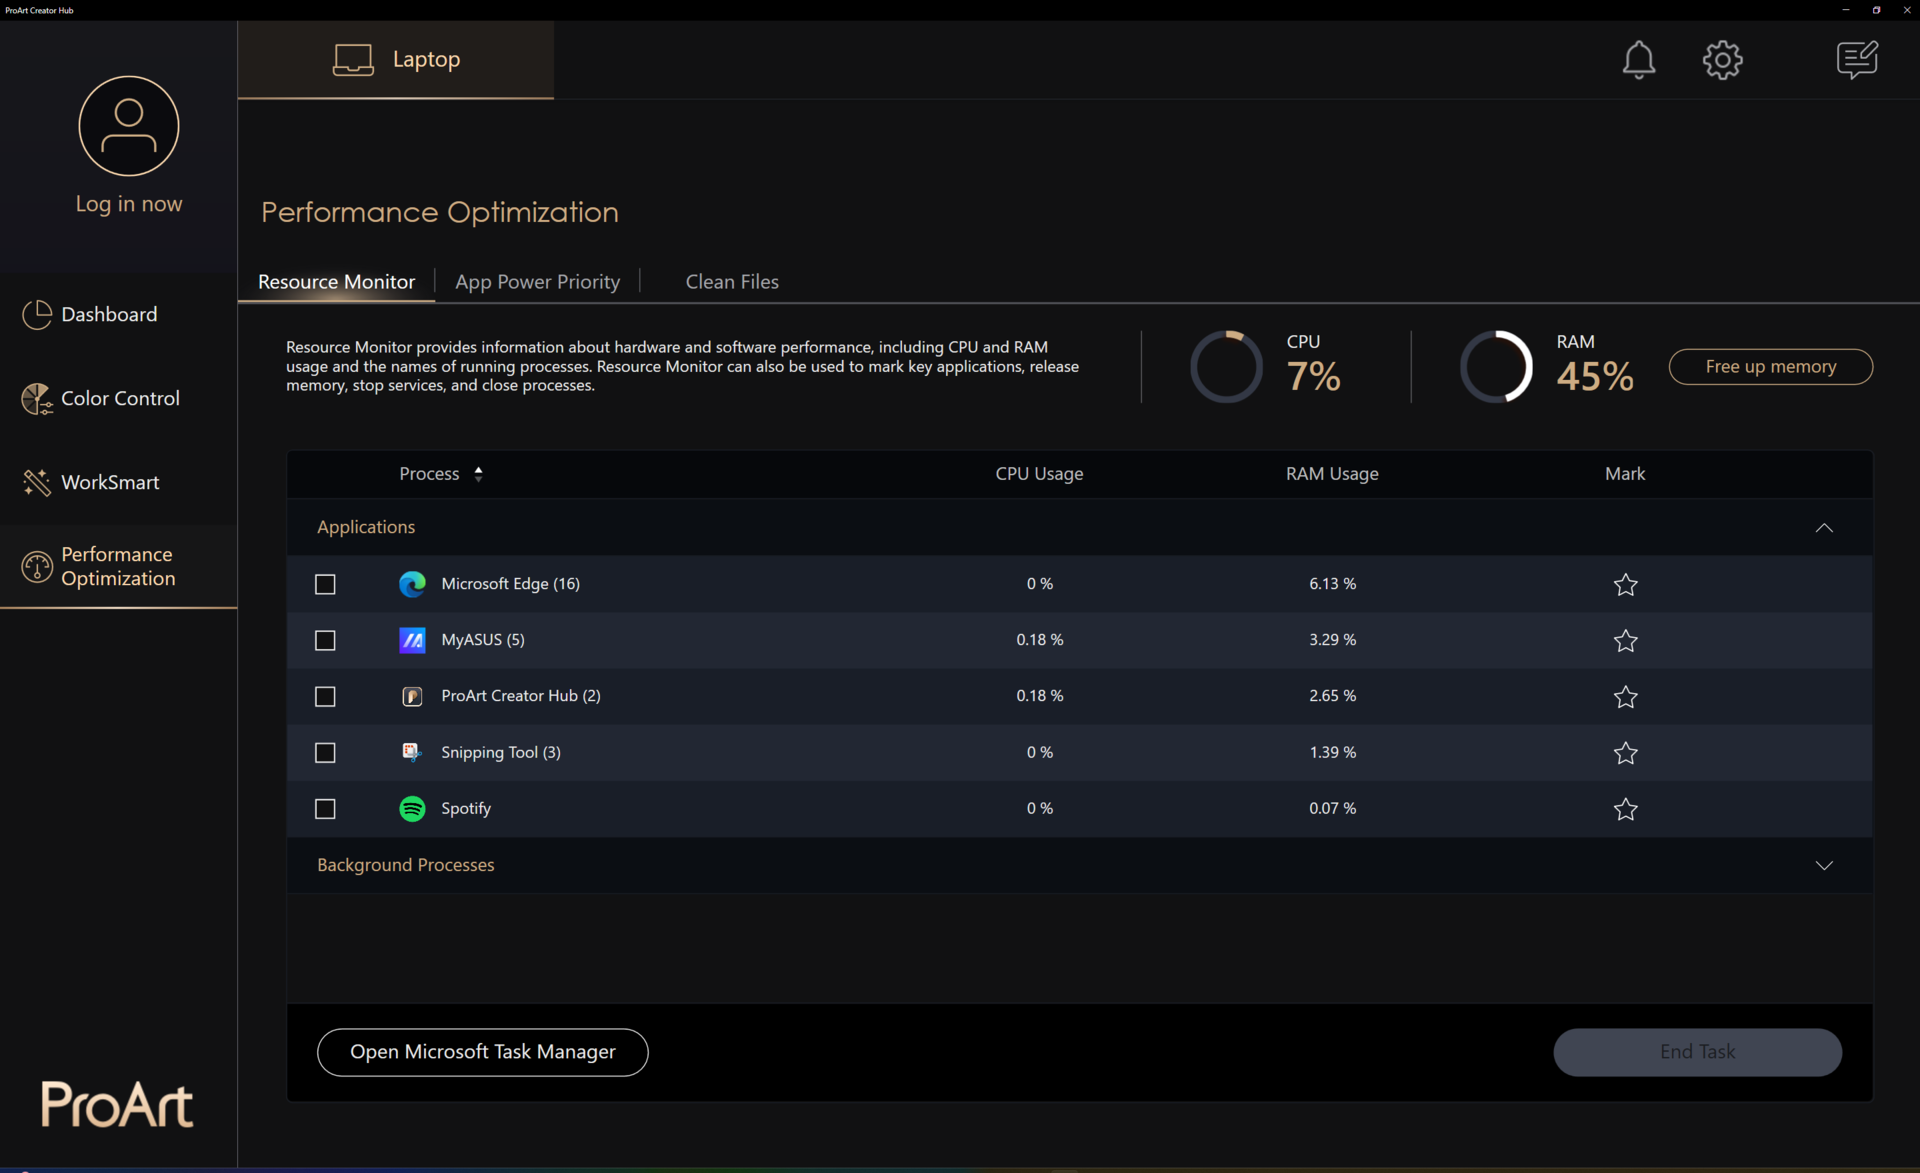This screenshot has height=1173, width=1920.
Task: Mark Microsoft Edge with star icon
Action: tap(1625, 584)
